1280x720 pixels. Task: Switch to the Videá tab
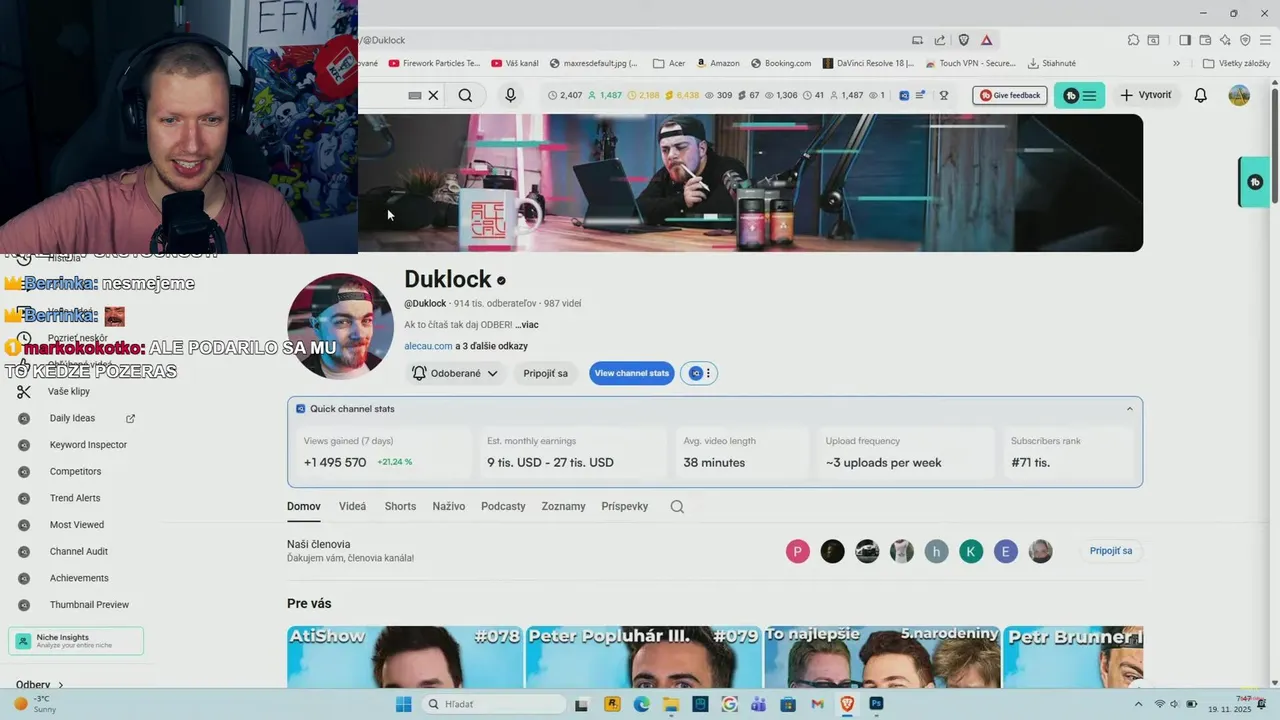pyautogui.click(x=352, y=506)
